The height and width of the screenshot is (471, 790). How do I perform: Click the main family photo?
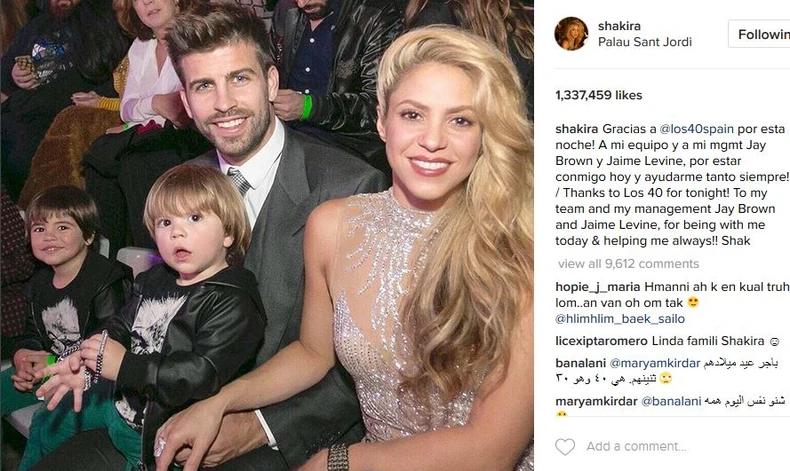click(267, 235)
